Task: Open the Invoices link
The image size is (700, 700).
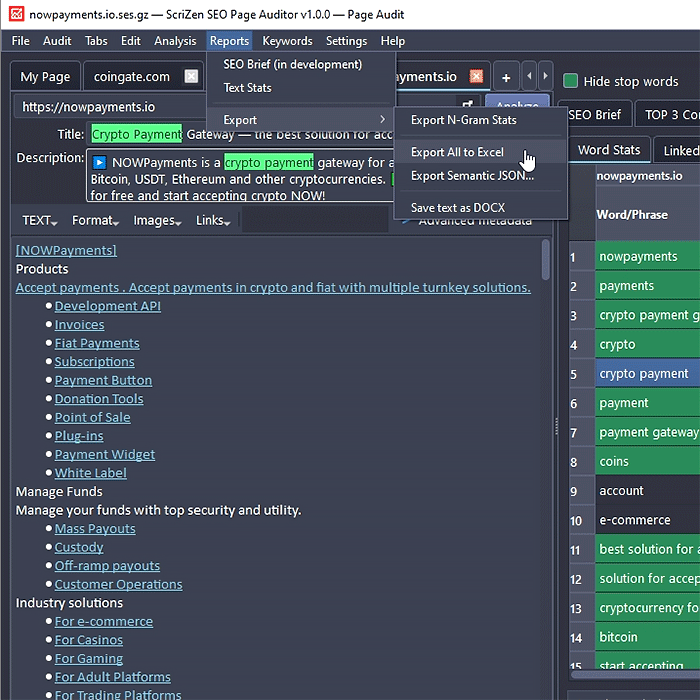Action: coord(79,325)
